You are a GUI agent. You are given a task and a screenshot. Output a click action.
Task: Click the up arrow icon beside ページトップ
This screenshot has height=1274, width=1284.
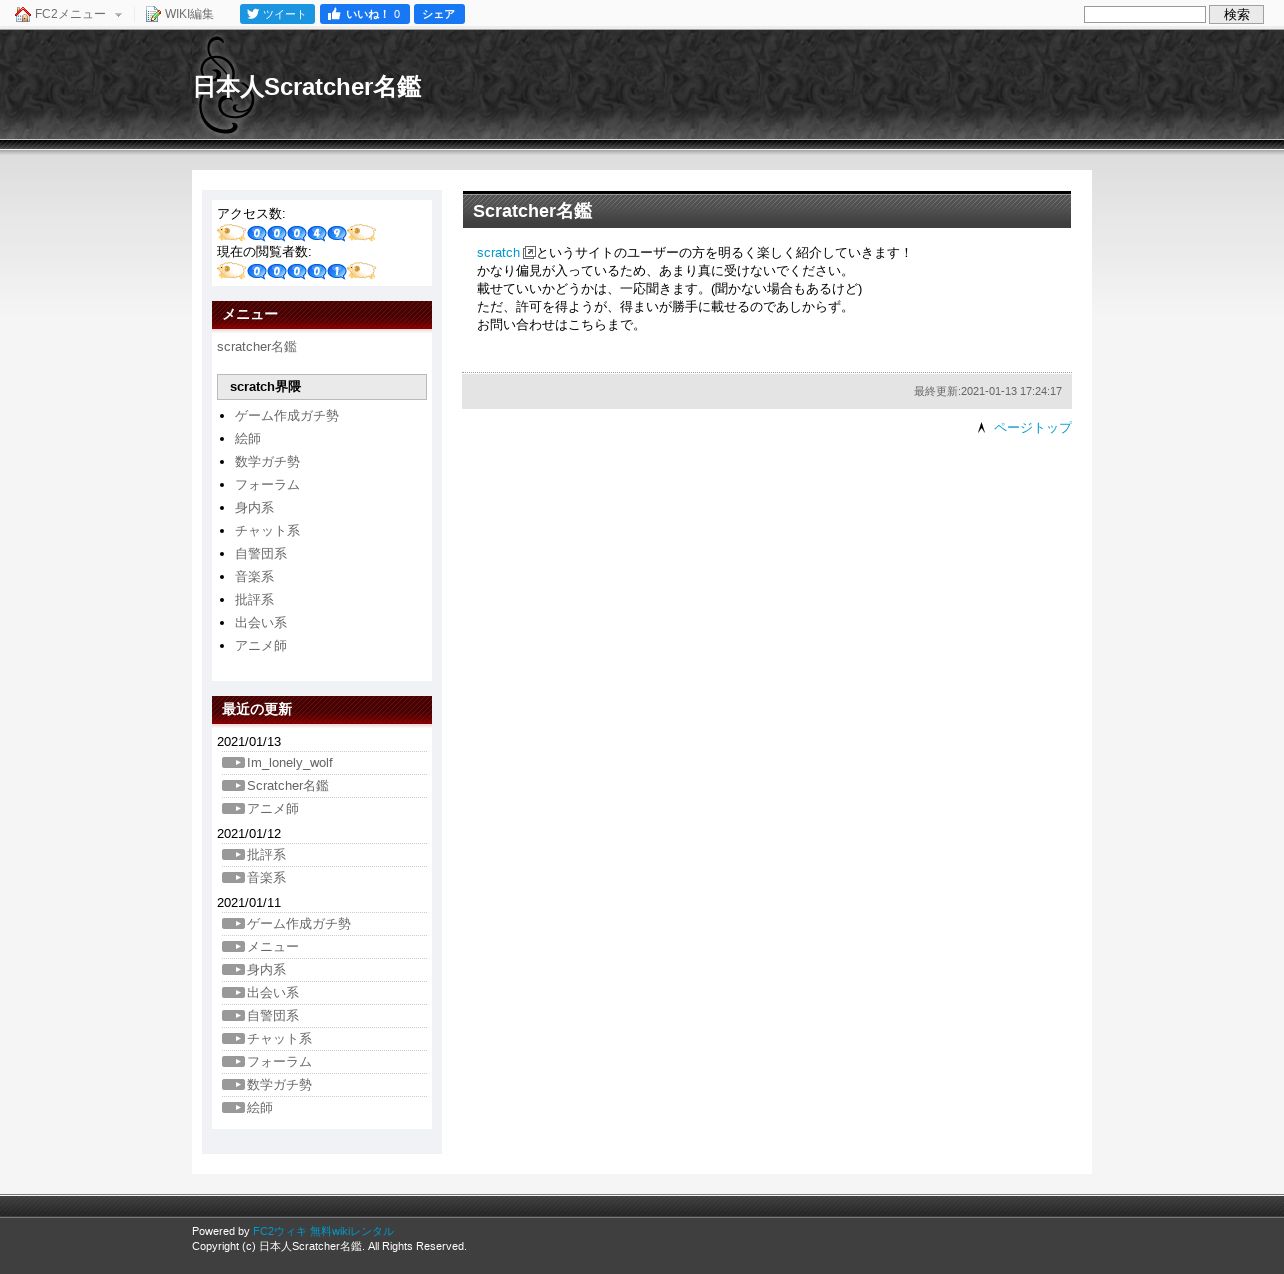[x=981, y=428]
